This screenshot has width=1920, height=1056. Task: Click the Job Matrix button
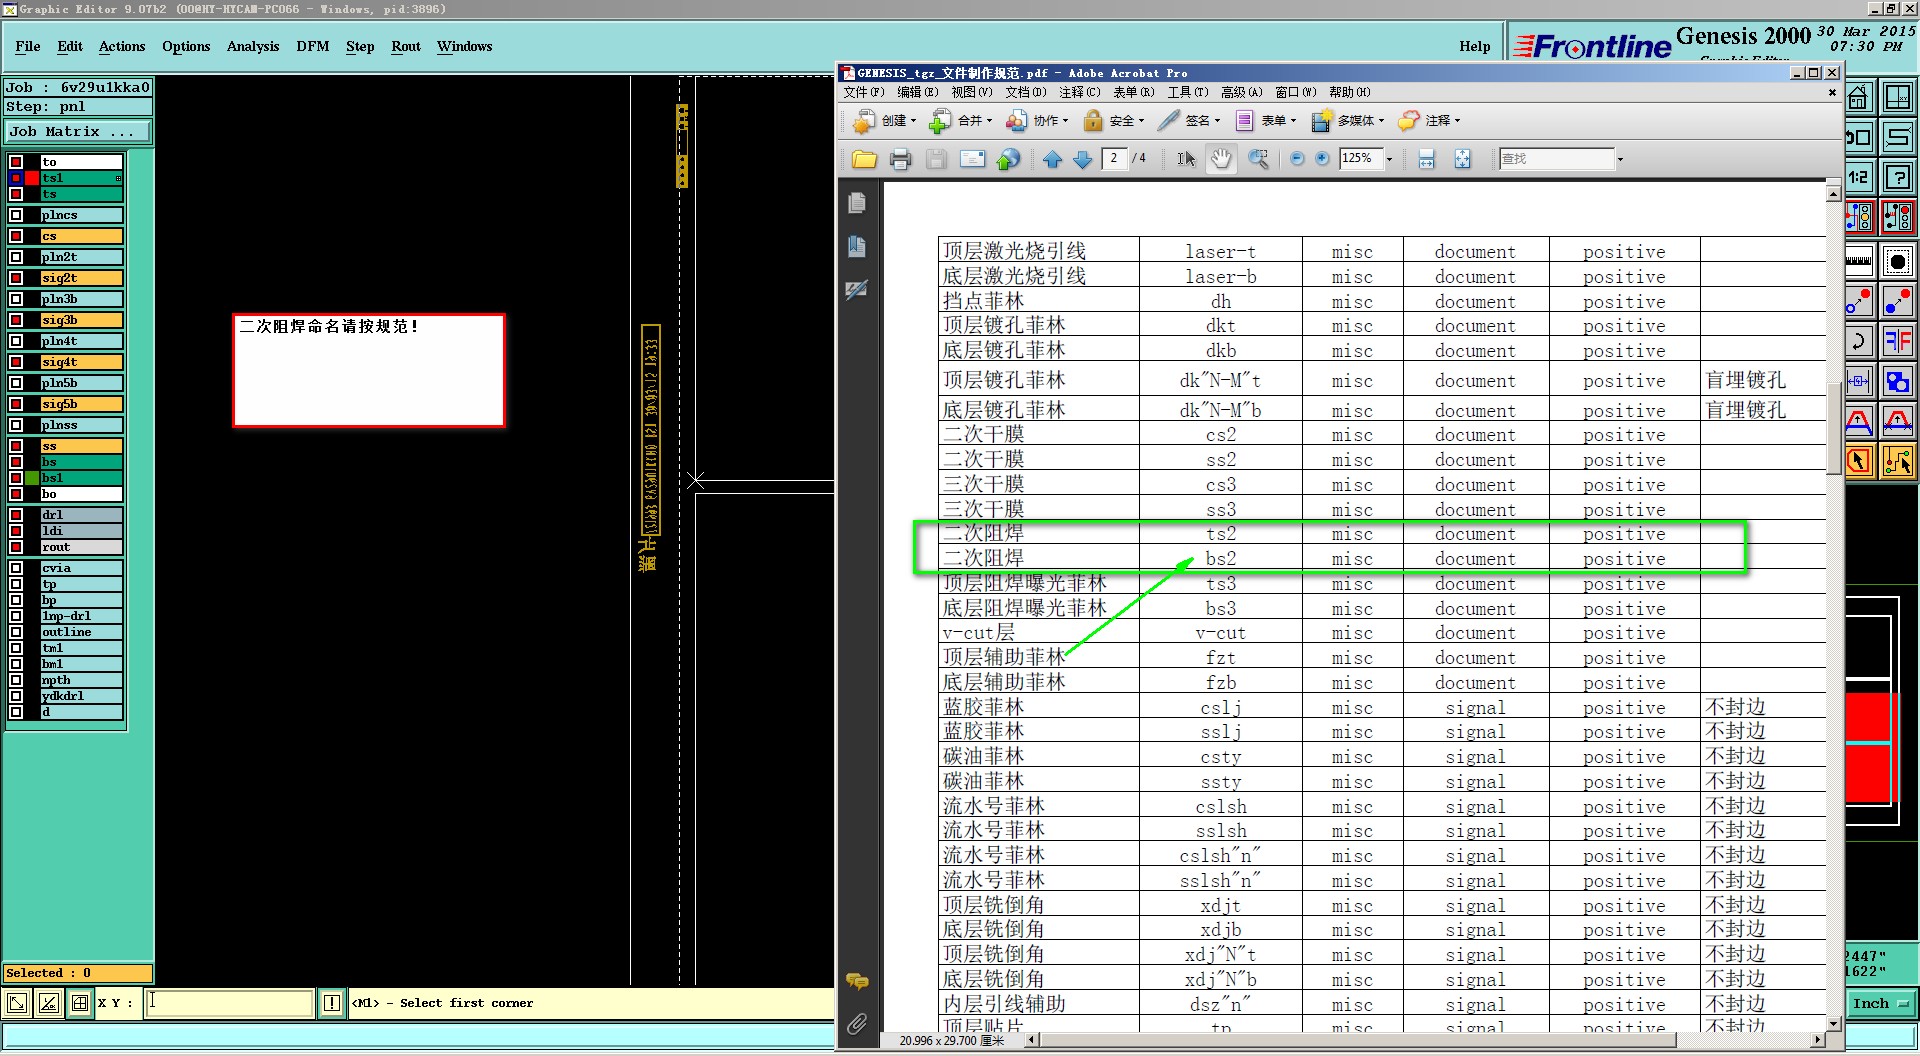pyautogui.click(x=78, y=131)
